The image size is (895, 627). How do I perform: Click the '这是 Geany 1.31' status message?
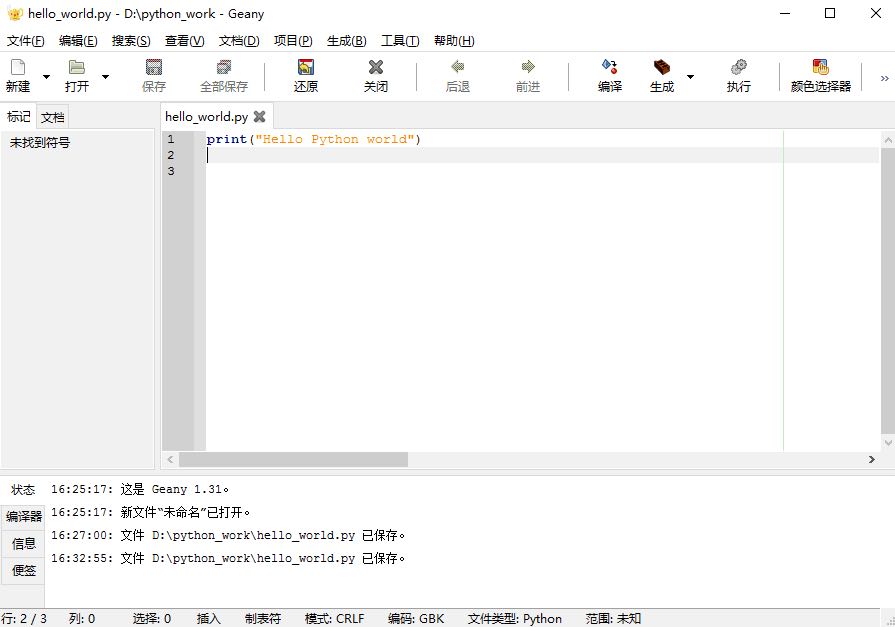140,489
